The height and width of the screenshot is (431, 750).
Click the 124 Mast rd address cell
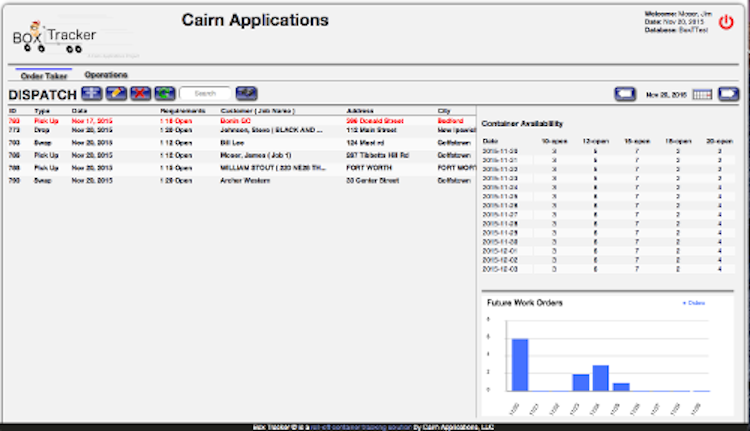click(x=365, y=143)
